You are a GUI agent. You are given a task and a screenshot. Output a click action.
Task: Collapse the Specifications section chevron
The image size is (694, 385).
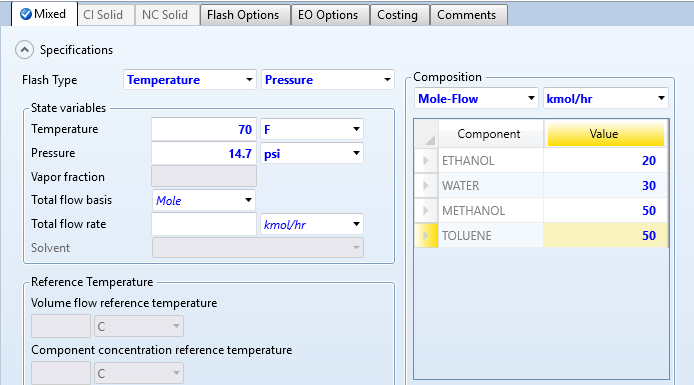(24, 50)
